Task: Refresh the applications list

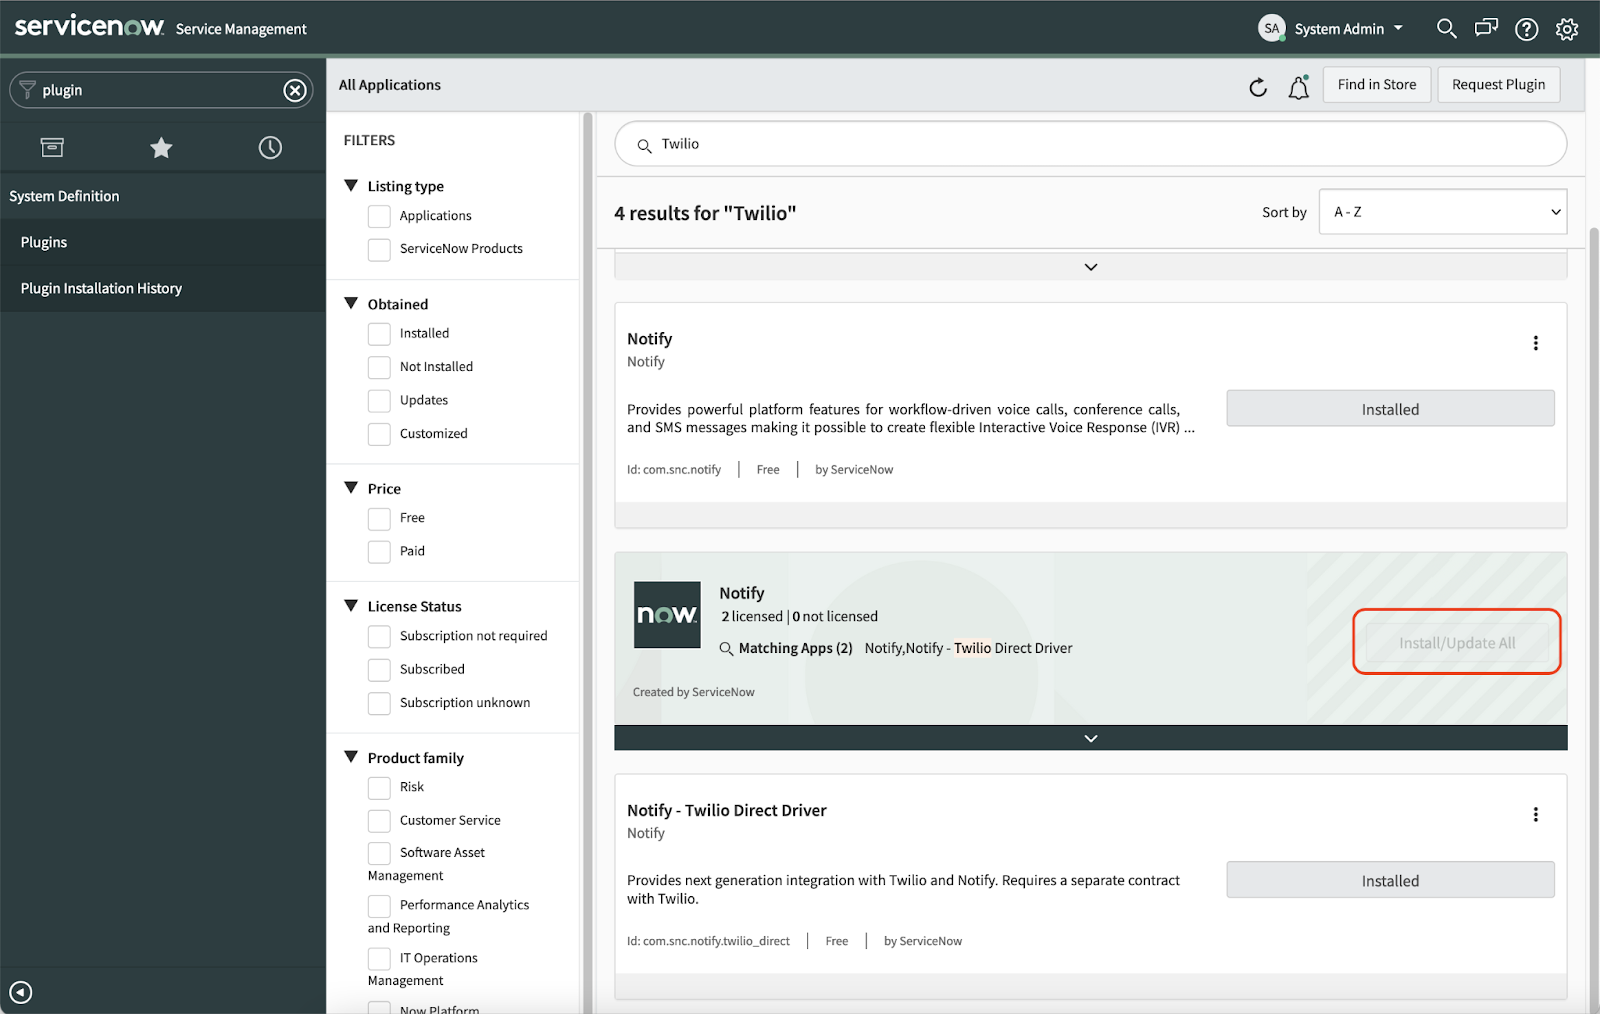Action: (1258, 87)
